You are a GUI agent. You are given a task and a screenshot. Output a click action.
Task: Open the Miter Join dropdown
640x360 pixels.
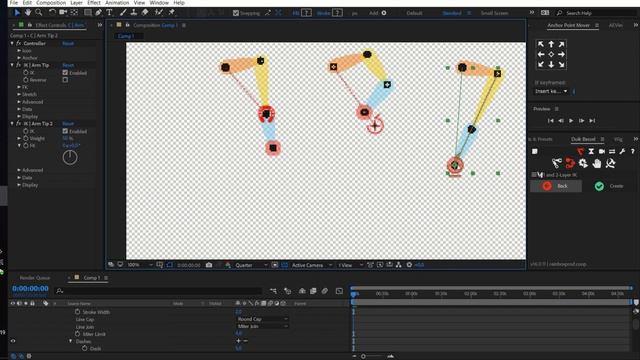point(262,327)
